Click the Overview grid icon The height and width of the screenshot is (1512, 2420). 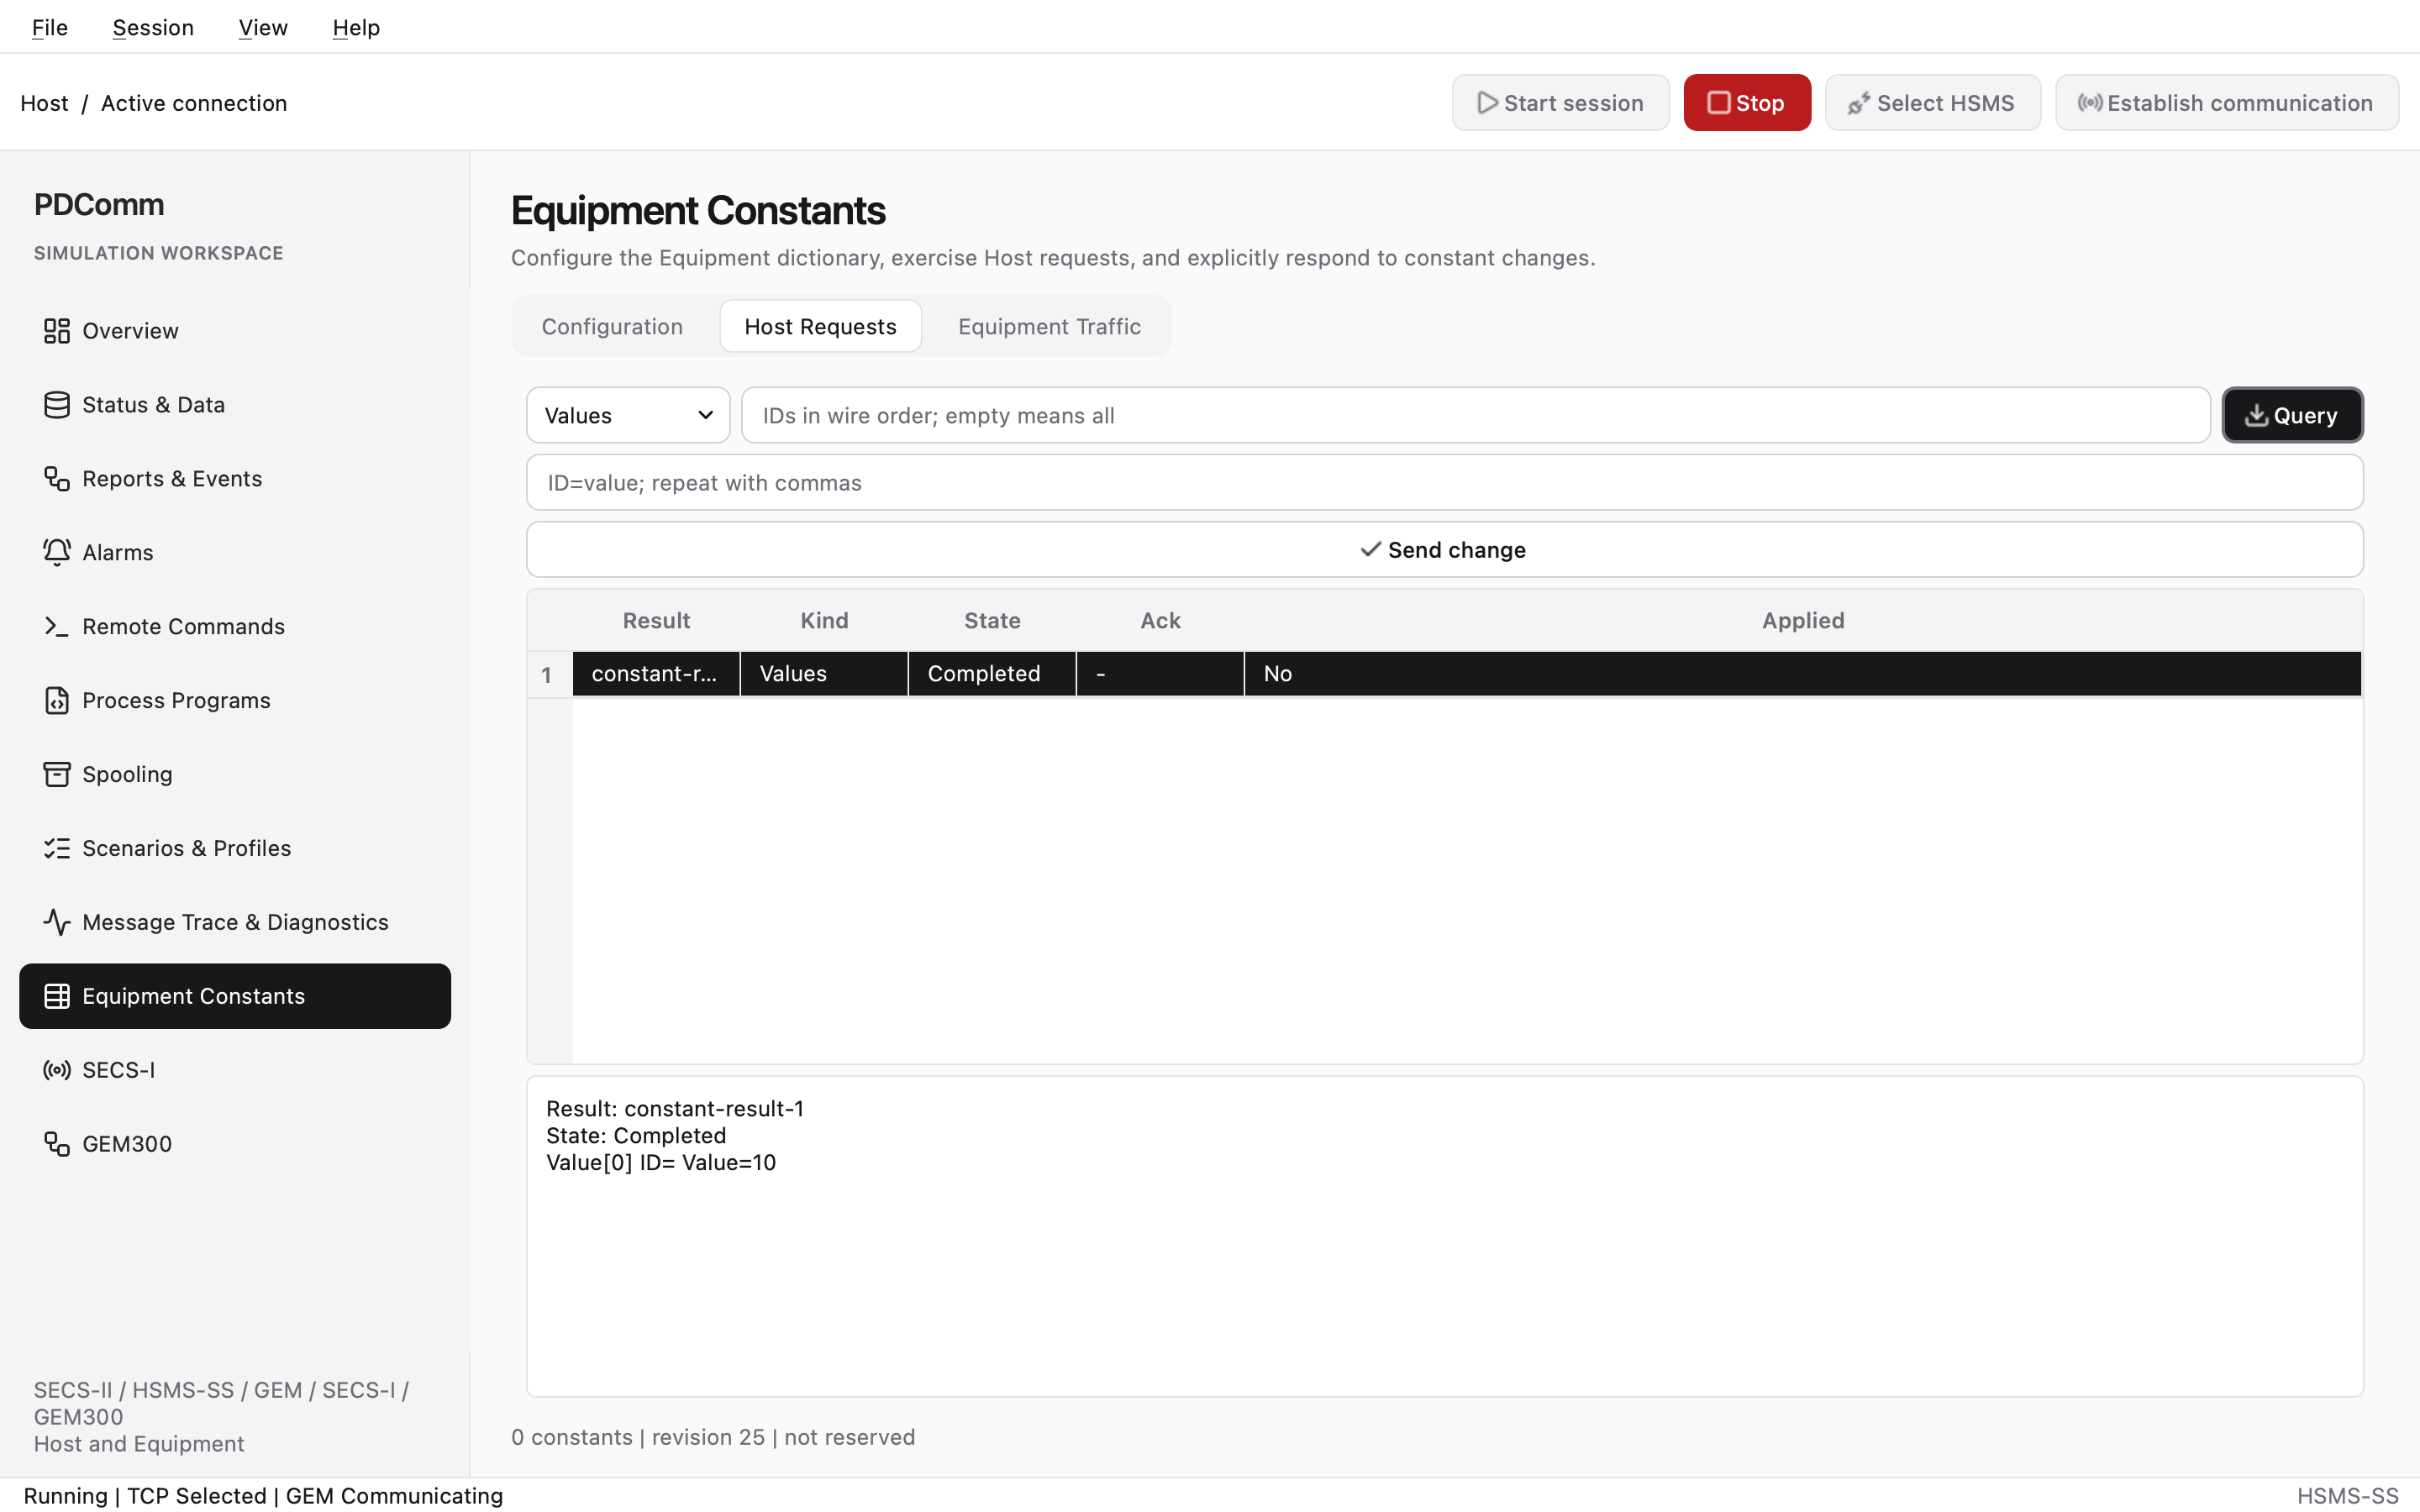[57, 331]
